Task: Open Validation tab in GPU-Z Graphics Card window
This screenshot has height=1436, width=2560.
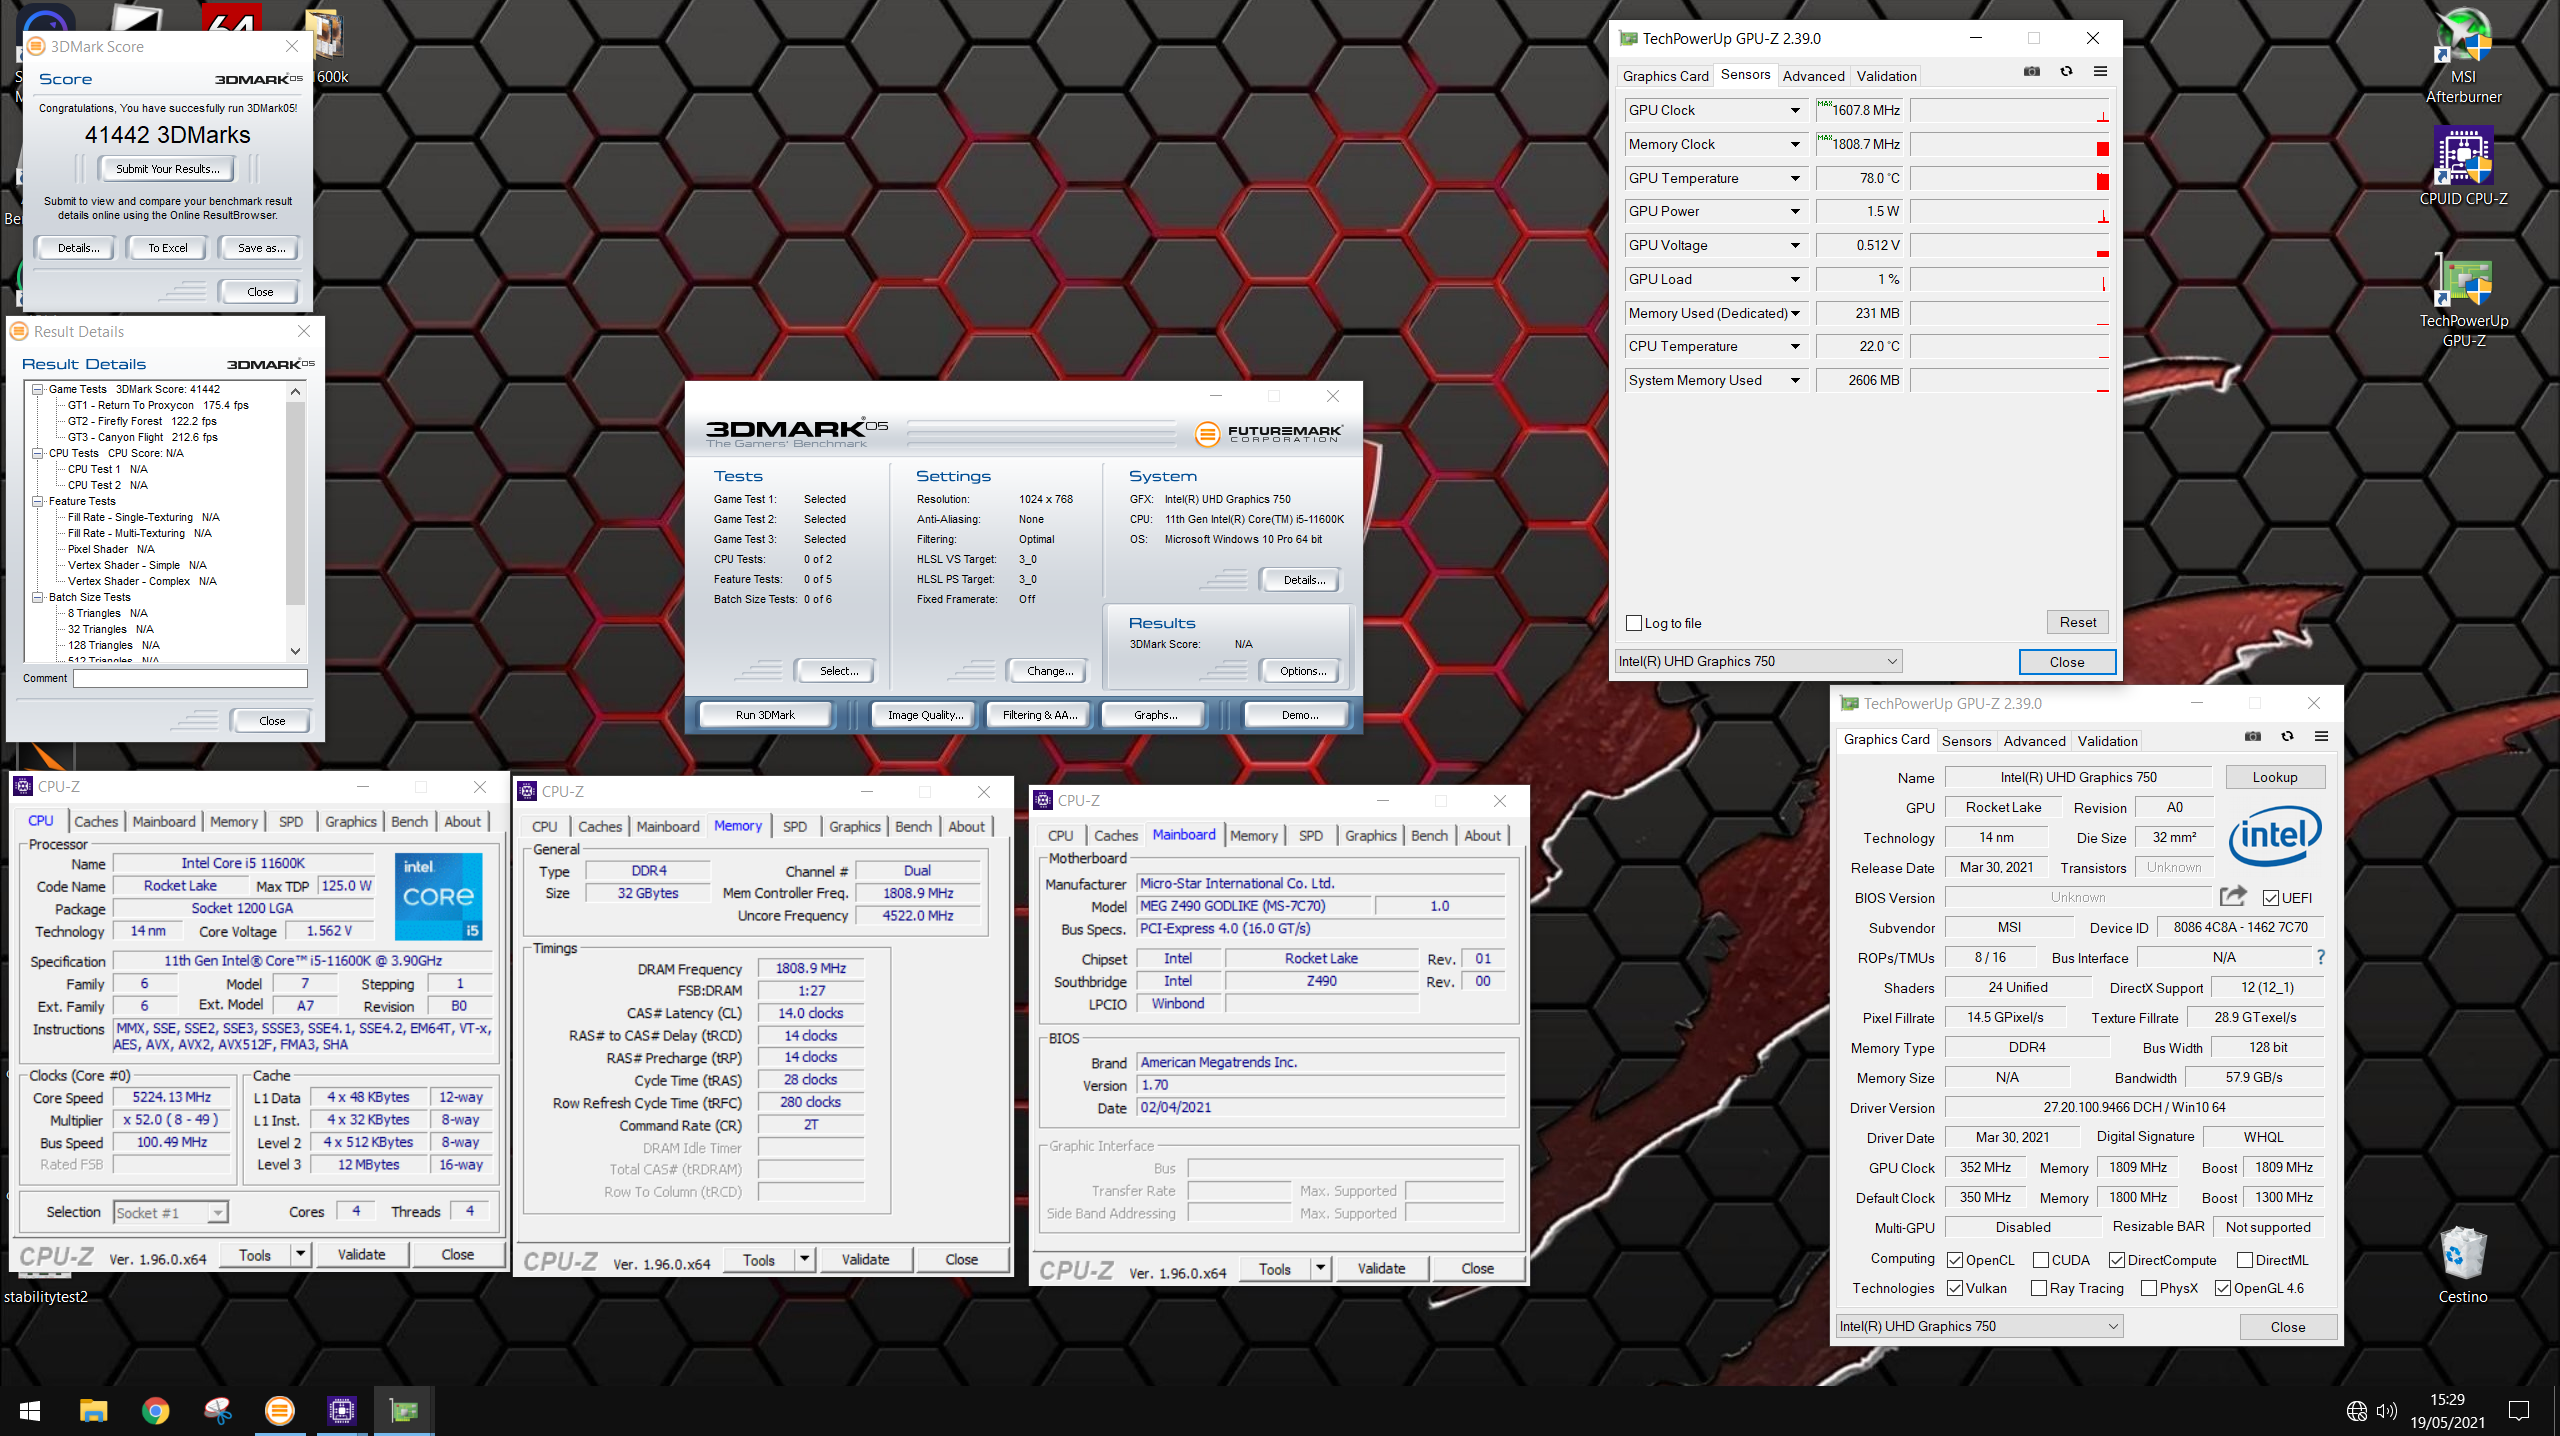Action: [2107, 741]
